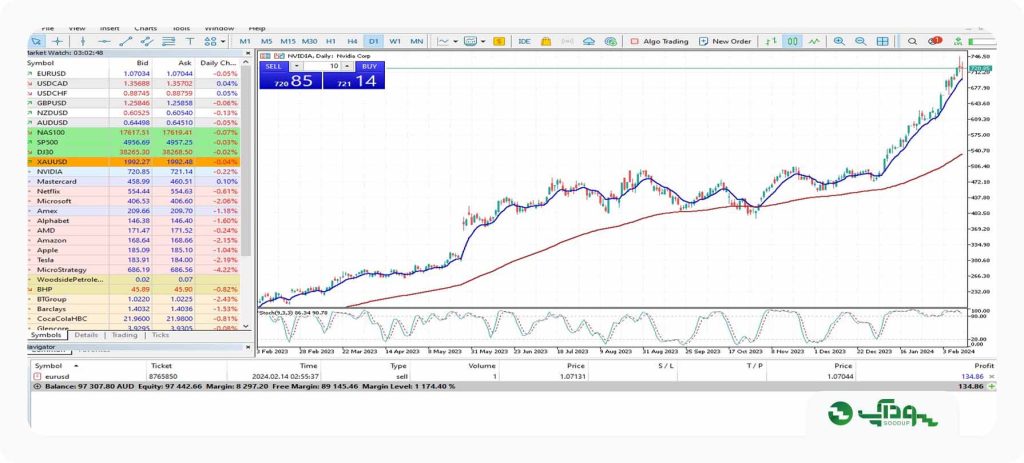
Task: Open the shapes objects tool
Action: point(210,41)
